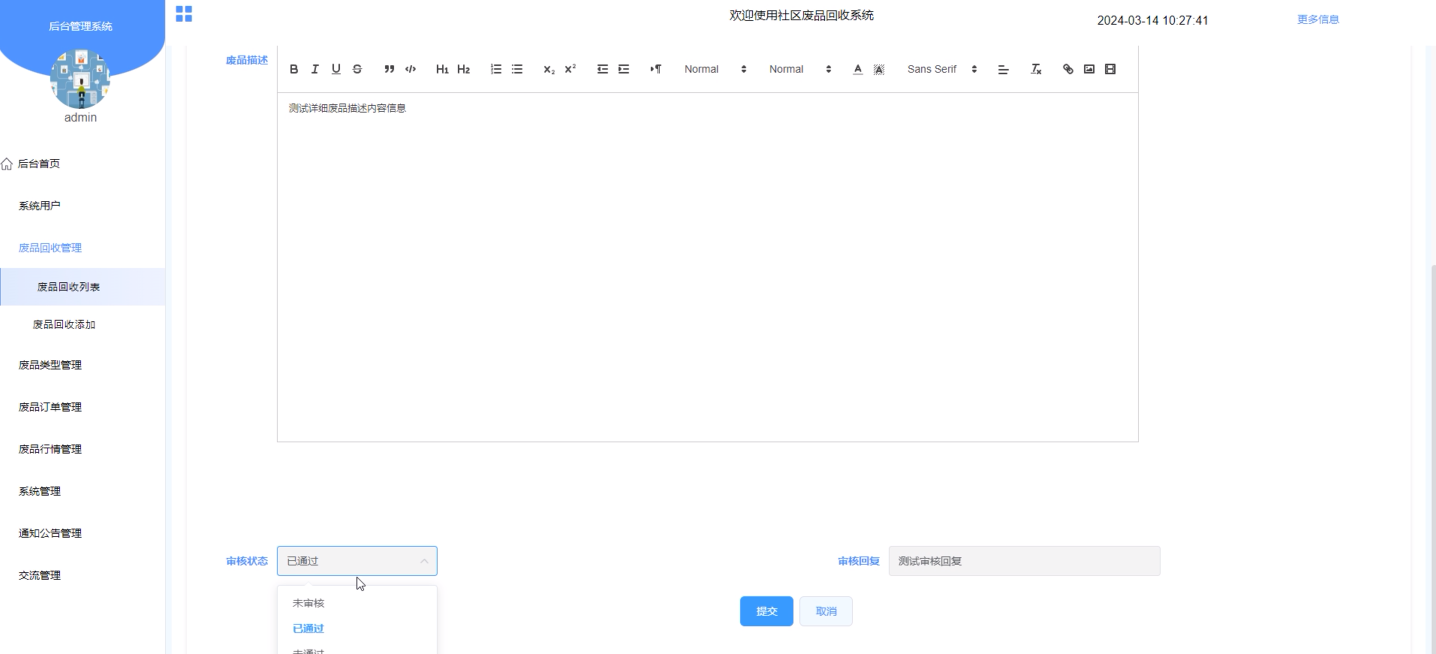
Task: Collapse 废品回收管理 sidebar menu
Action: pyautogui.click(x=82, y=248)
